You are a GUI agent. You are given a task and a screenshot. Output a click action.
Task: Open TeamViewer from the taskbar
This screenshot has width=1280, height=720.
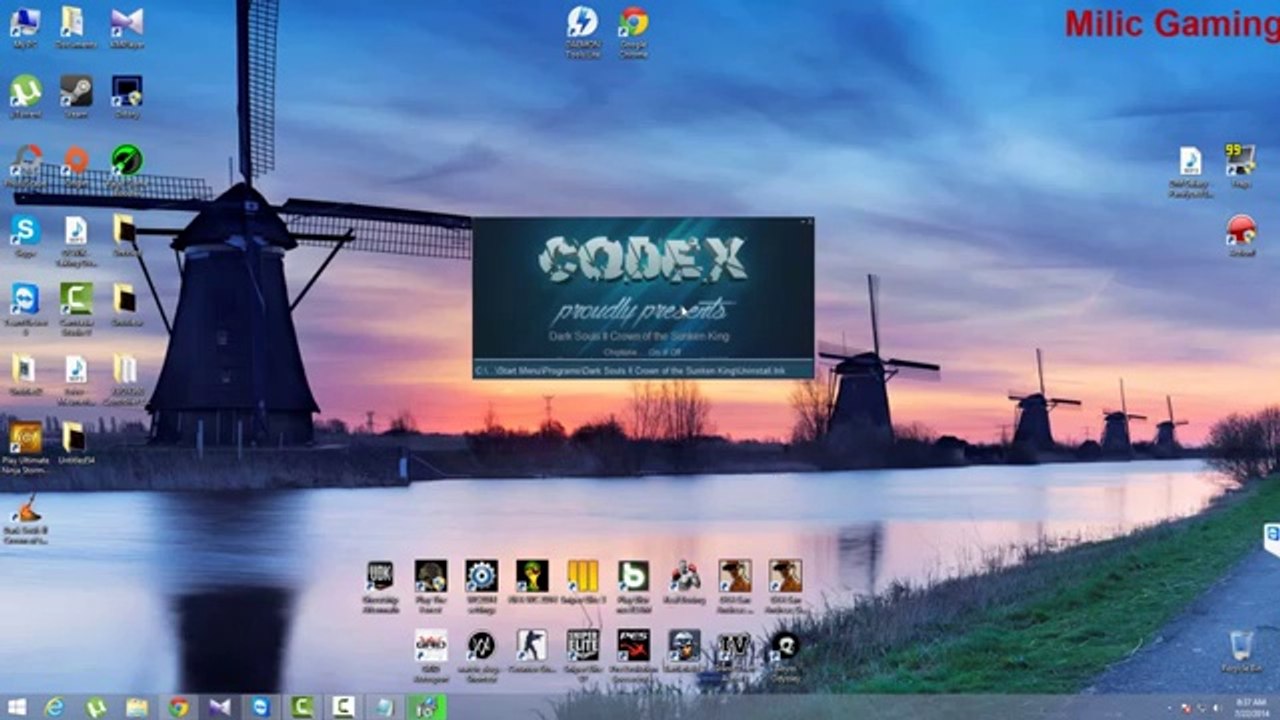click(x=261, y=707)
